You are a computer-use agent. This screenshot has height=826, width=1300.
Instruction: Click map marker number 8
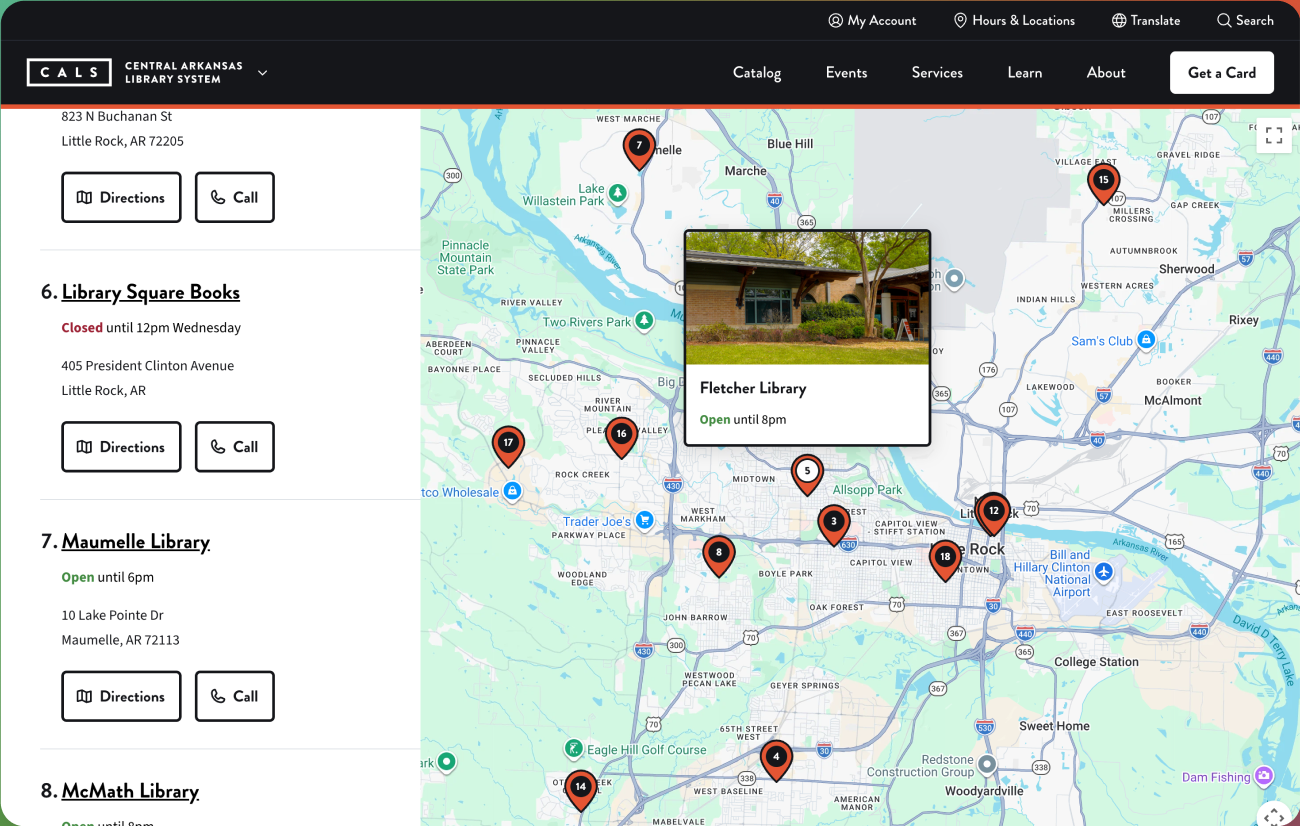pyautogui.click(x=718, y=555)
